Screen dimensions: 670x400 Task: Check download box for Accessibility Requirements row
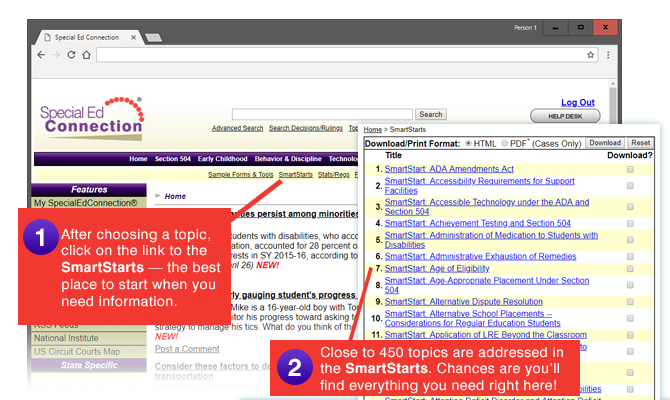pos(630,186)
